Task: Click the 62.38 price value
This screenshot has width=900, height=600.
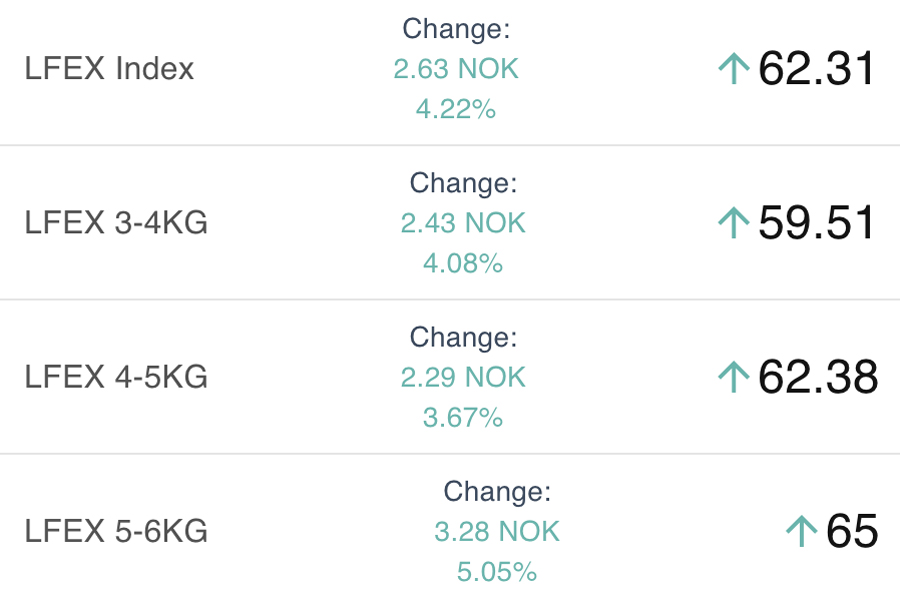Action: [x=817, y=377]
